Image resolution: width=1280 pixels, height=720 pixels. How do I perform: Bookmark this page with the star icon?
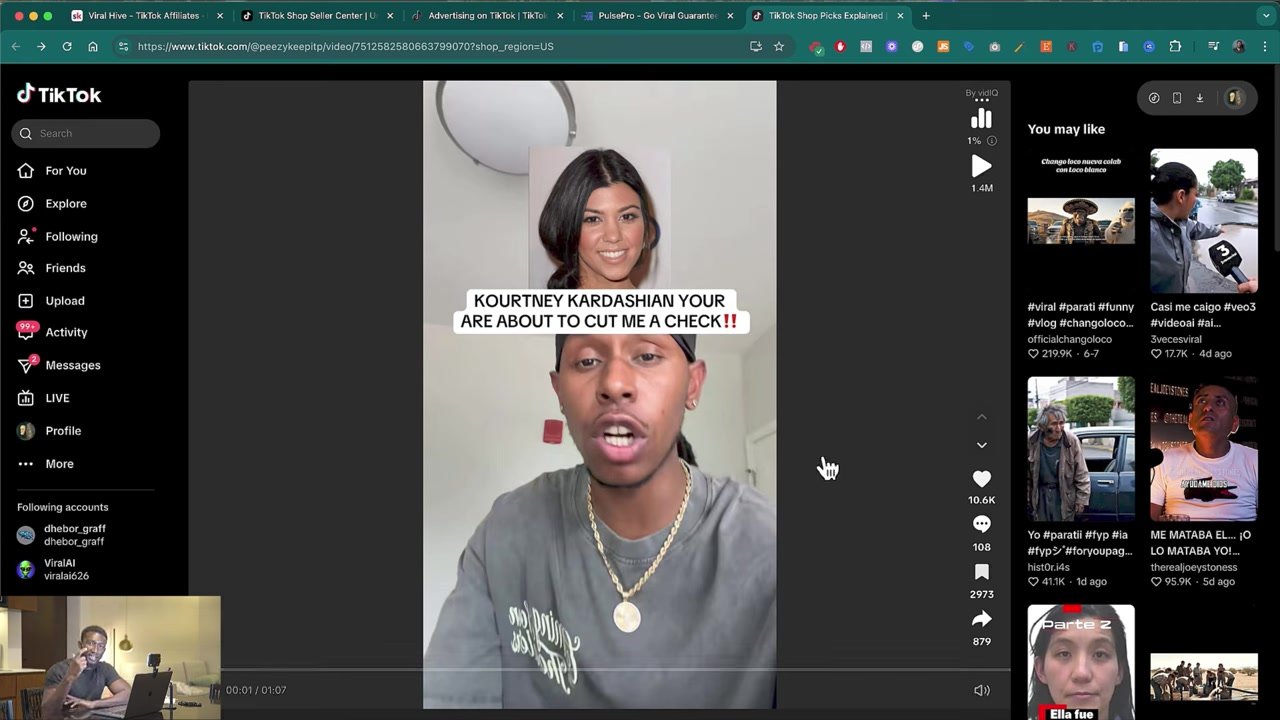pyautogui.click(x=779, y=46)
